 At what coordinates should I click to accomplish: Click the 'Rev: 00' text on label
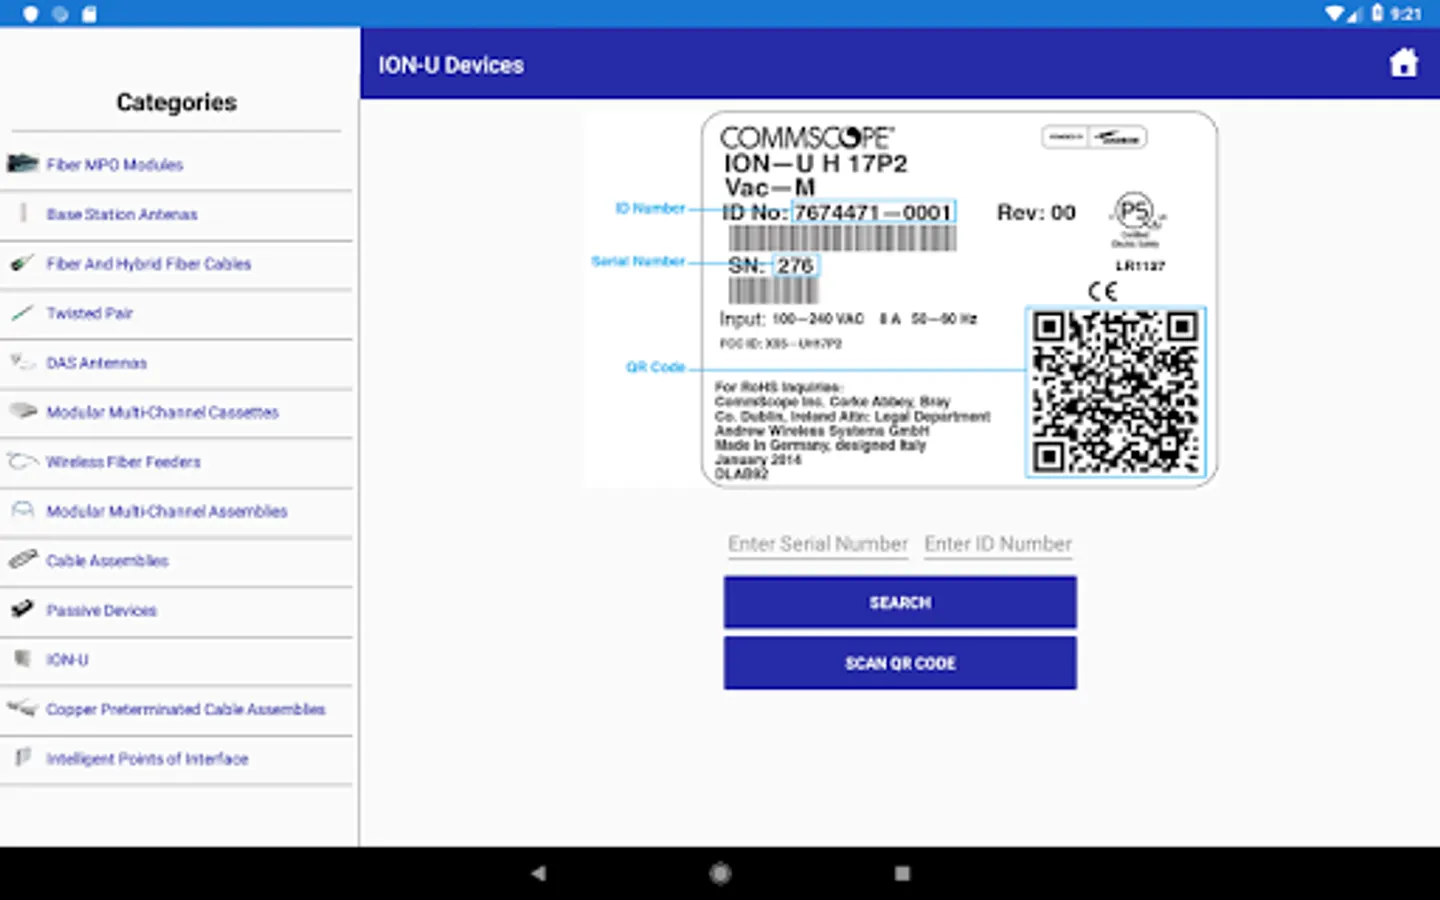coord(1036,212)
